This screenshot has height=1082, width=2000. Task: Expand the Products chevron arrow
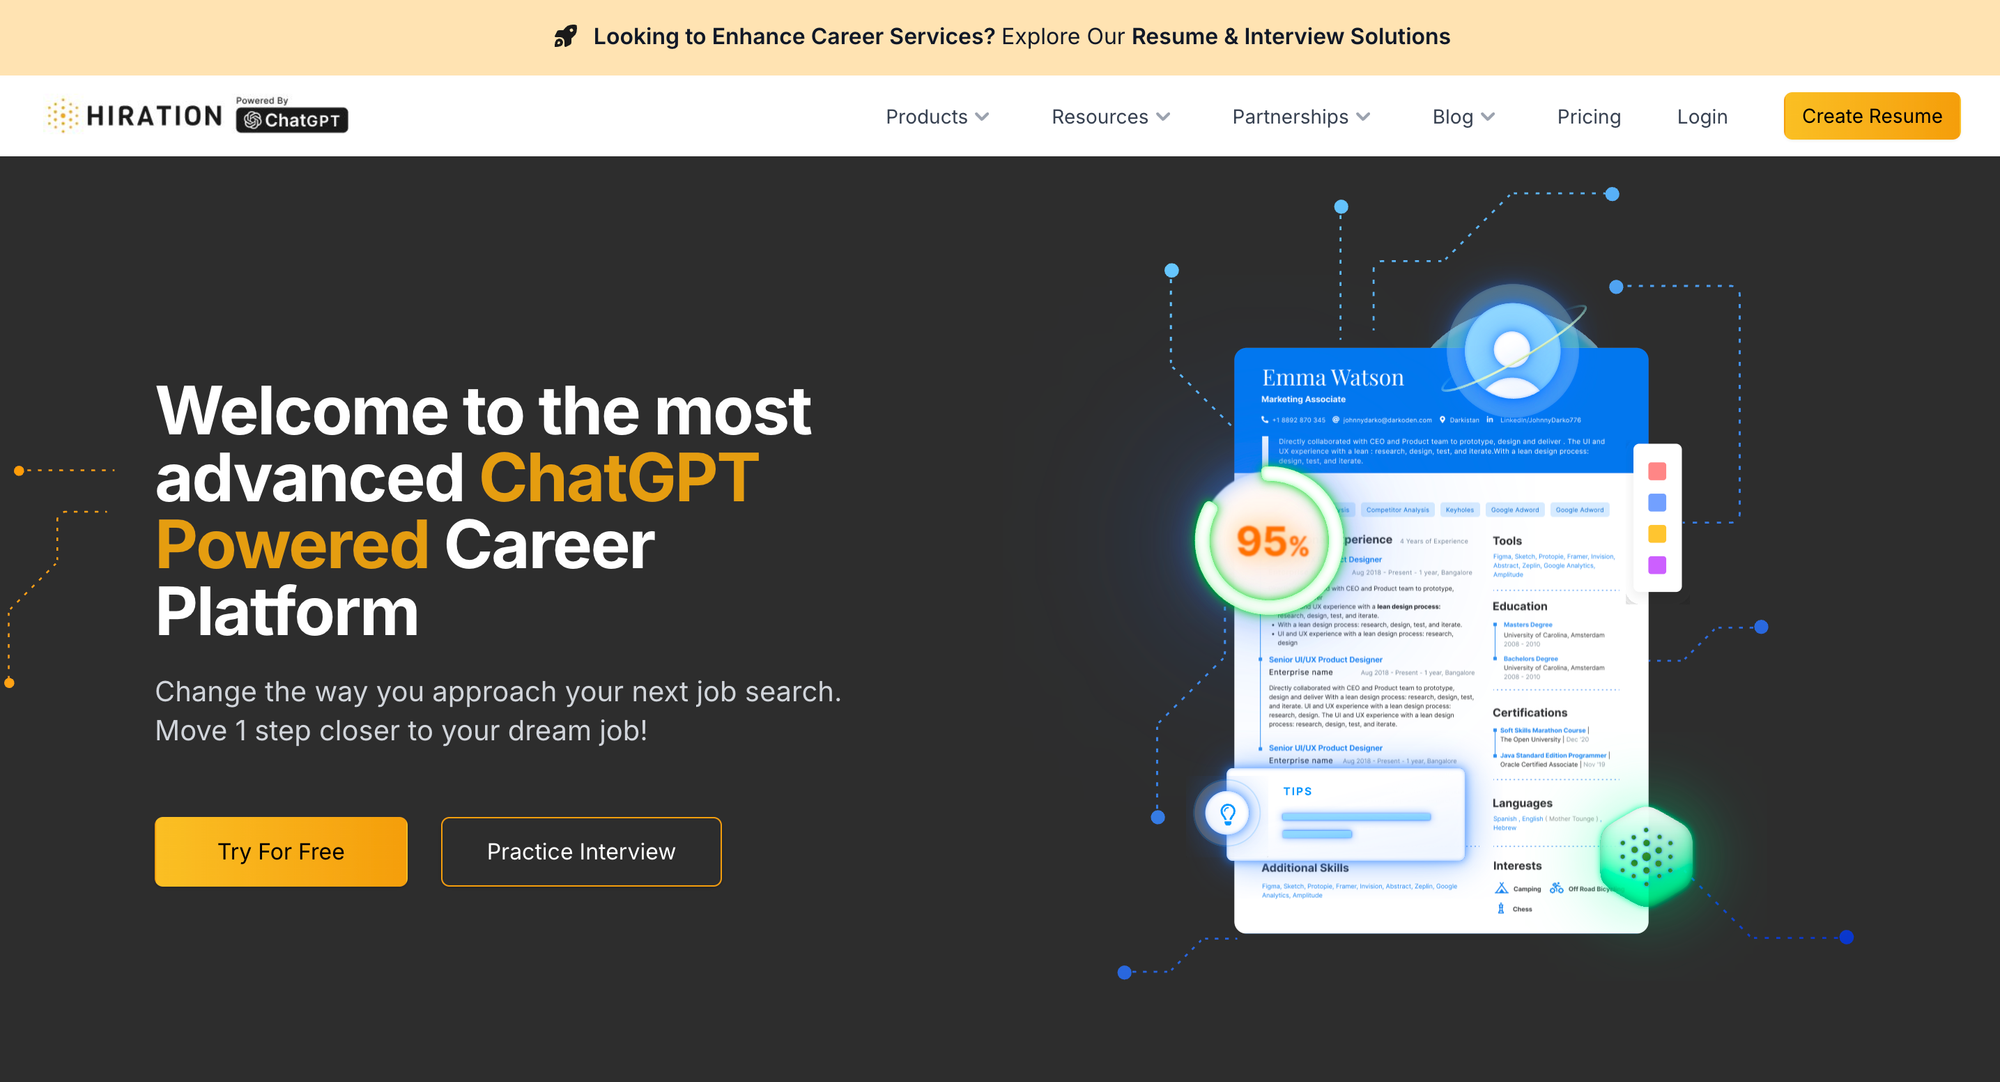pos(982,117)
